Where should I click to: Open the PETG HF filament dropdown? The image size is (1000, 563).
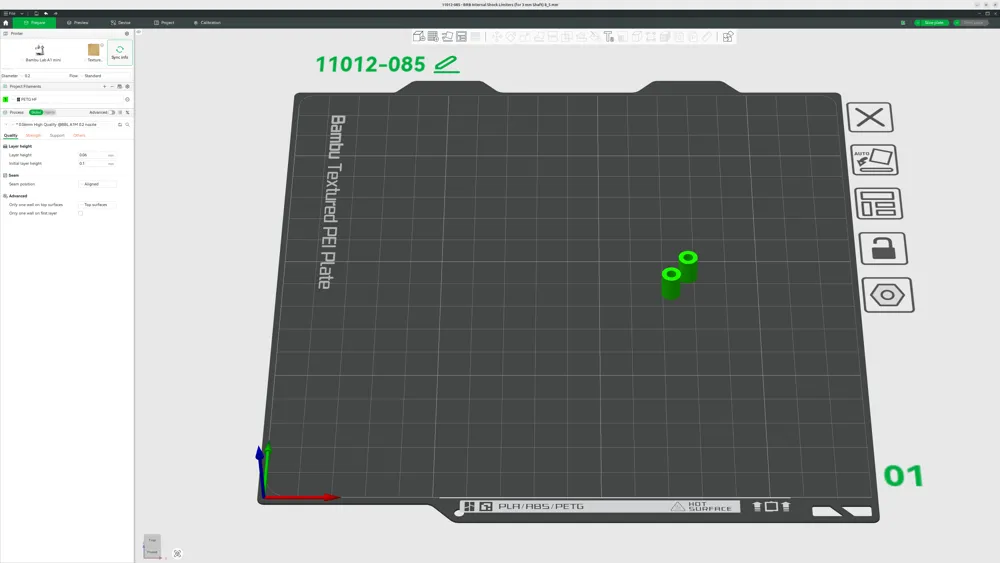tap(68, 99)
